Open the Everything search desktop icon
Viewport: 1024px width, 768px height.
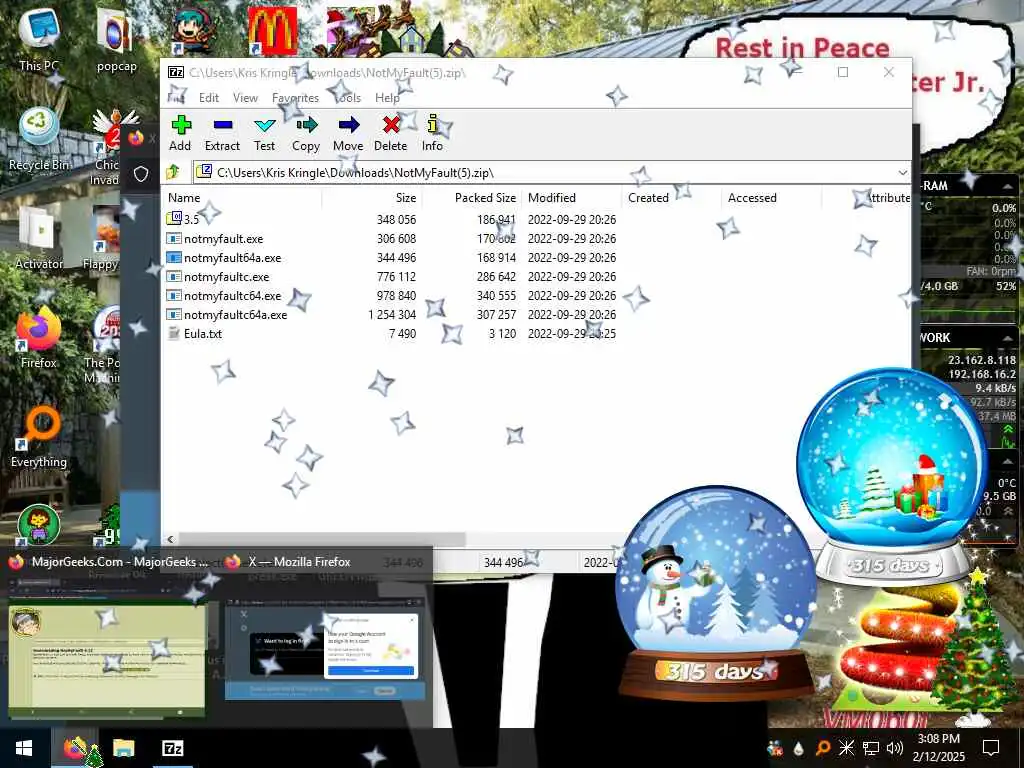click(x=39, y=438)
